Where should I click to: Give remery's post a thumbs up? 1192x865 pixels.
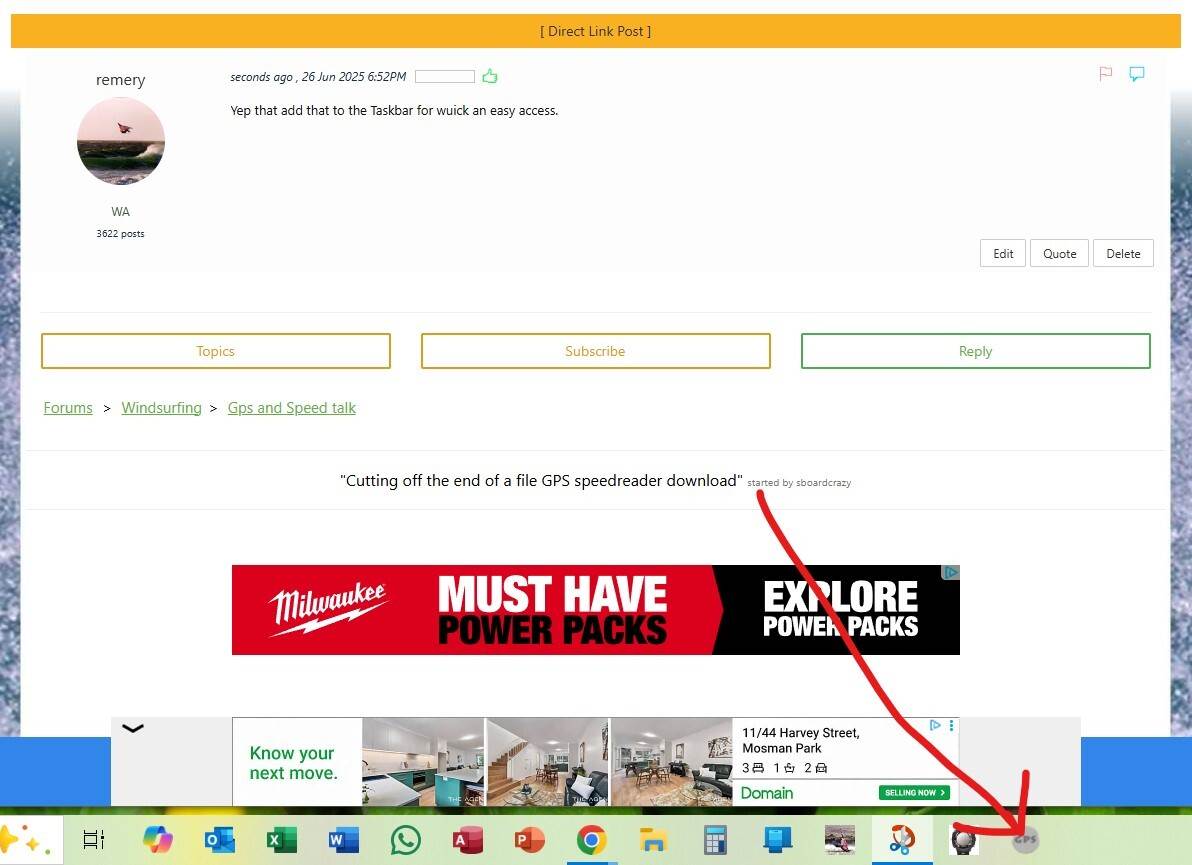489,75
